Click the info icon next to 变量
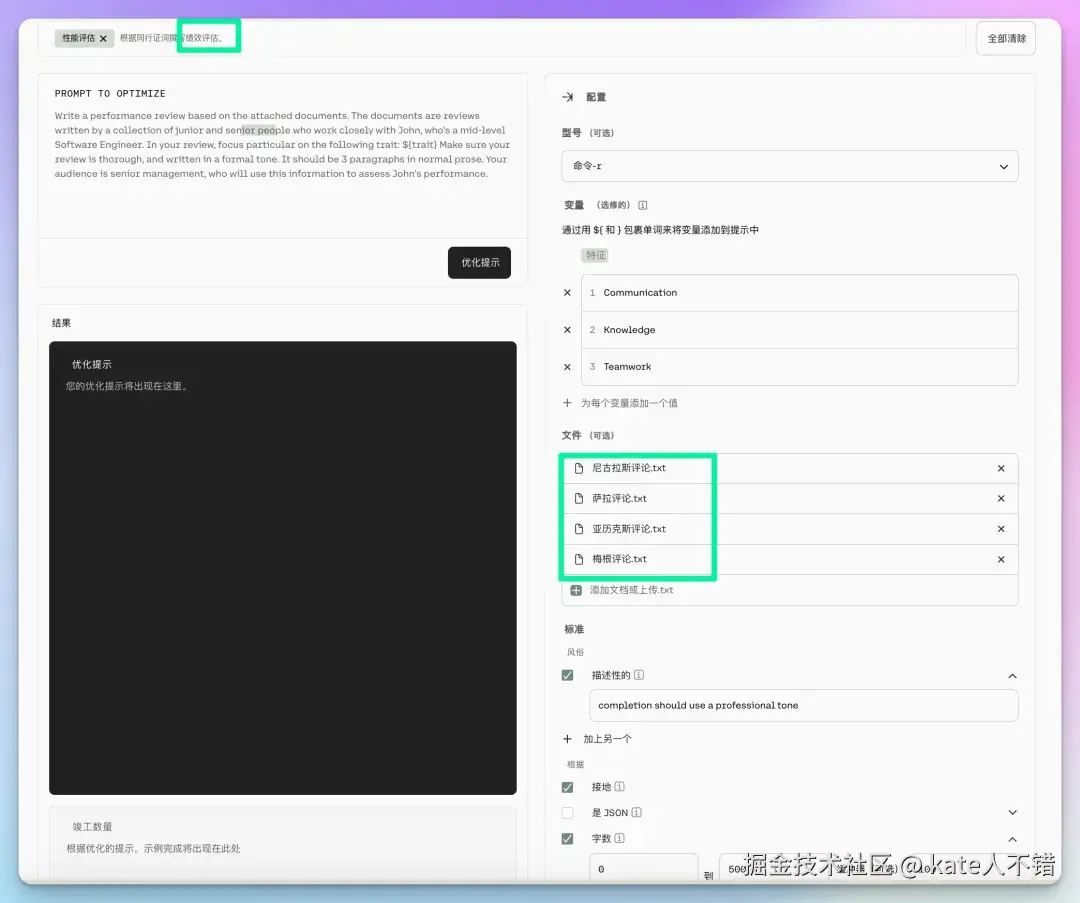This screenshot has height=903, width=1080. 643,205
